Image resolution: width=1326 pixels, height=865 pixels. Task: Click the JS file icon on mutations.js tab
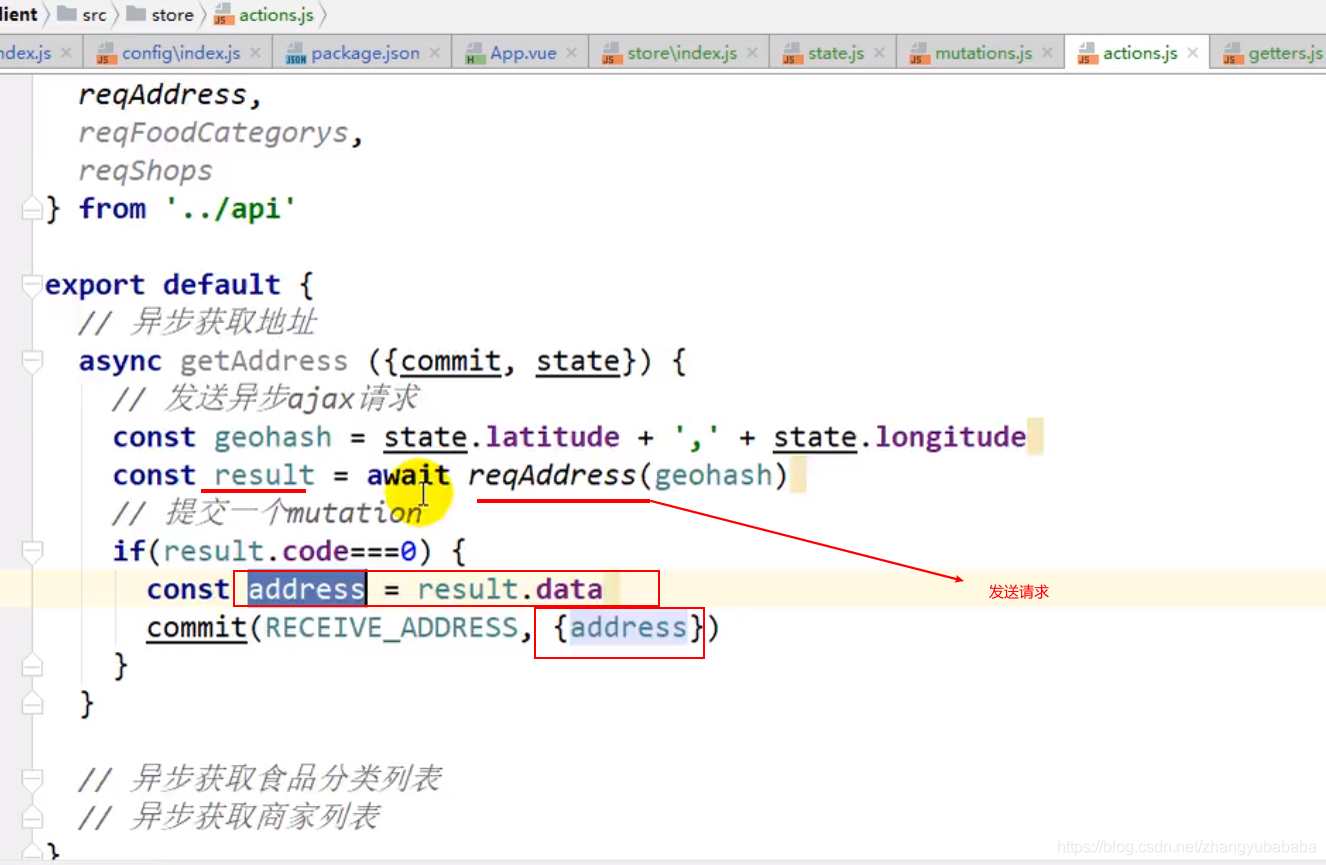[x=920, y=54]
